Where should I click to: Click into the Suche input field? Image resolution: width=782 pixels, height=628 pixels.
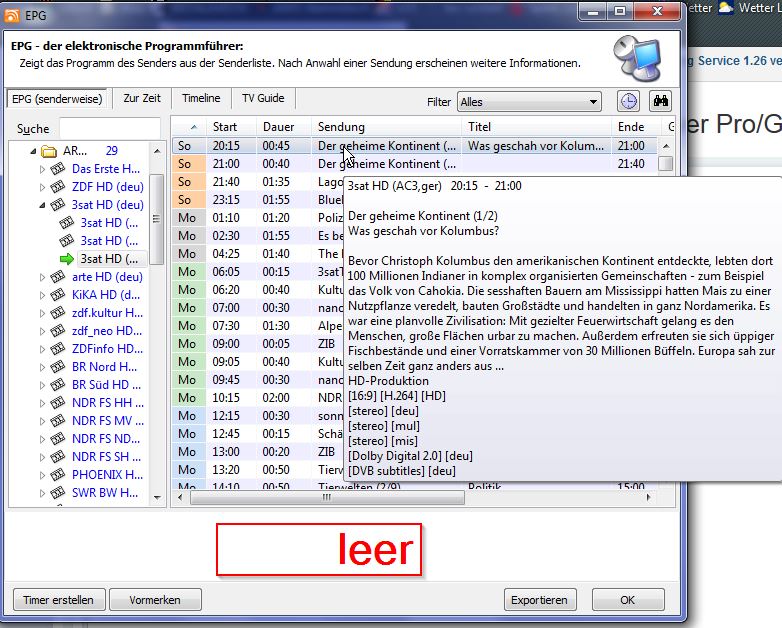(109, 128)
